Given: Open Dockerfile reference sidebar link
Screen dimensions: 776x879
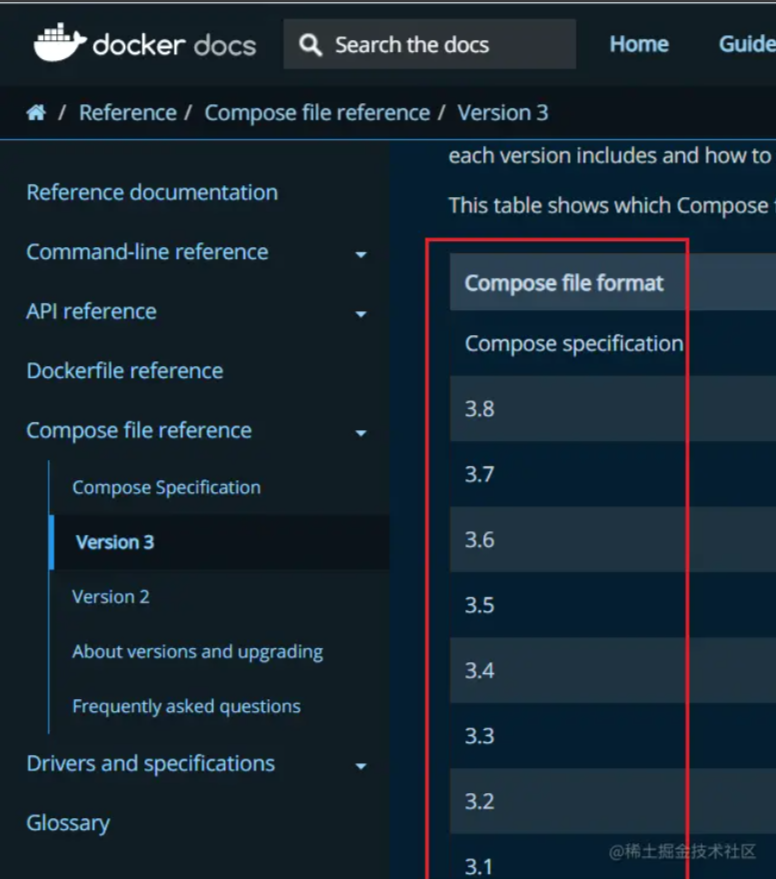Looking at the screenshot, I should coord(124,371).
